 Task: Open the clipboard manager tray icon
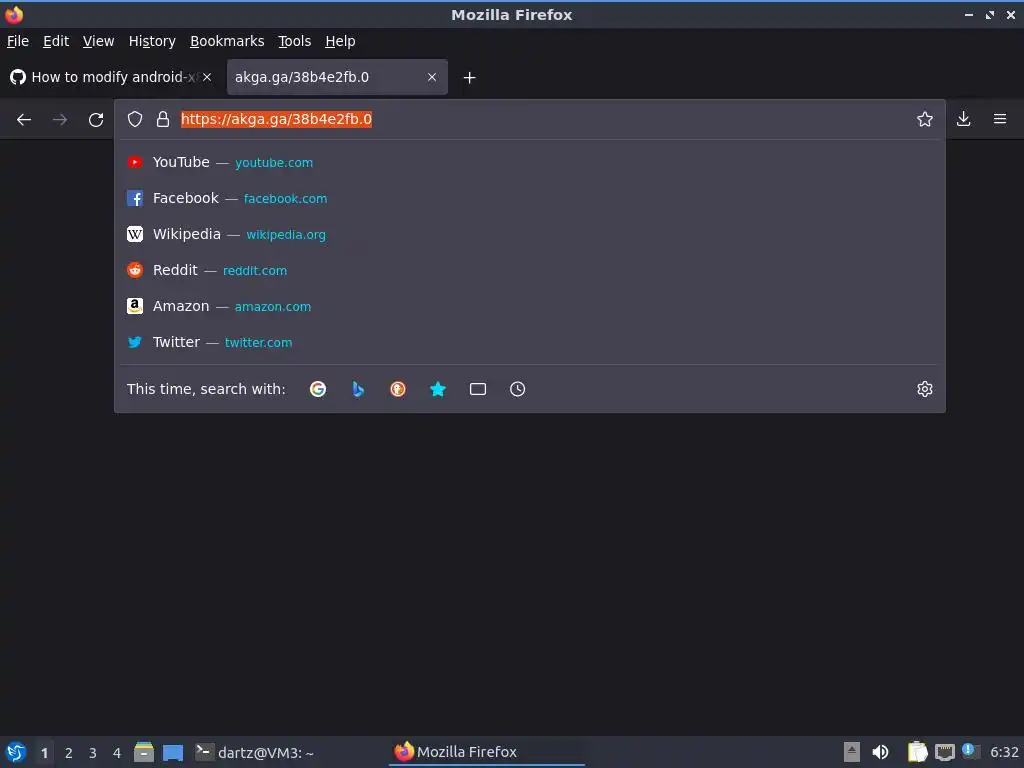coord(917,752)
